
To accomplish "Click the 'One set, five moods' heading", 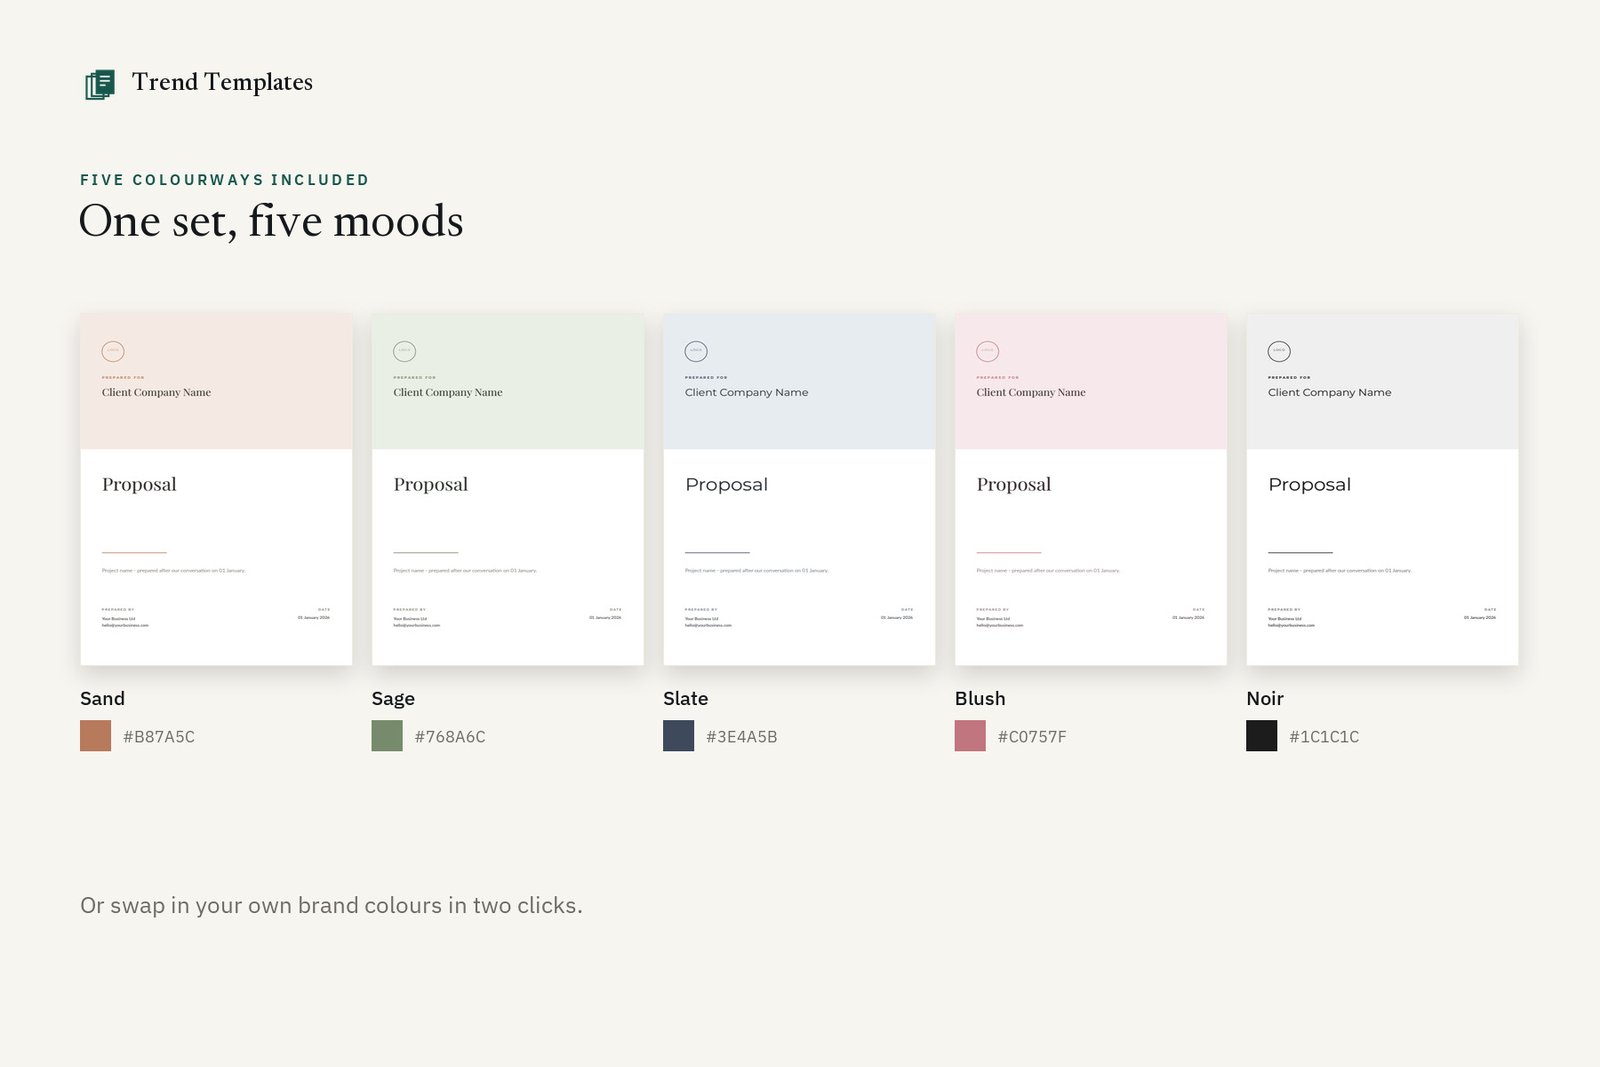I will click(x=271, y=221).
